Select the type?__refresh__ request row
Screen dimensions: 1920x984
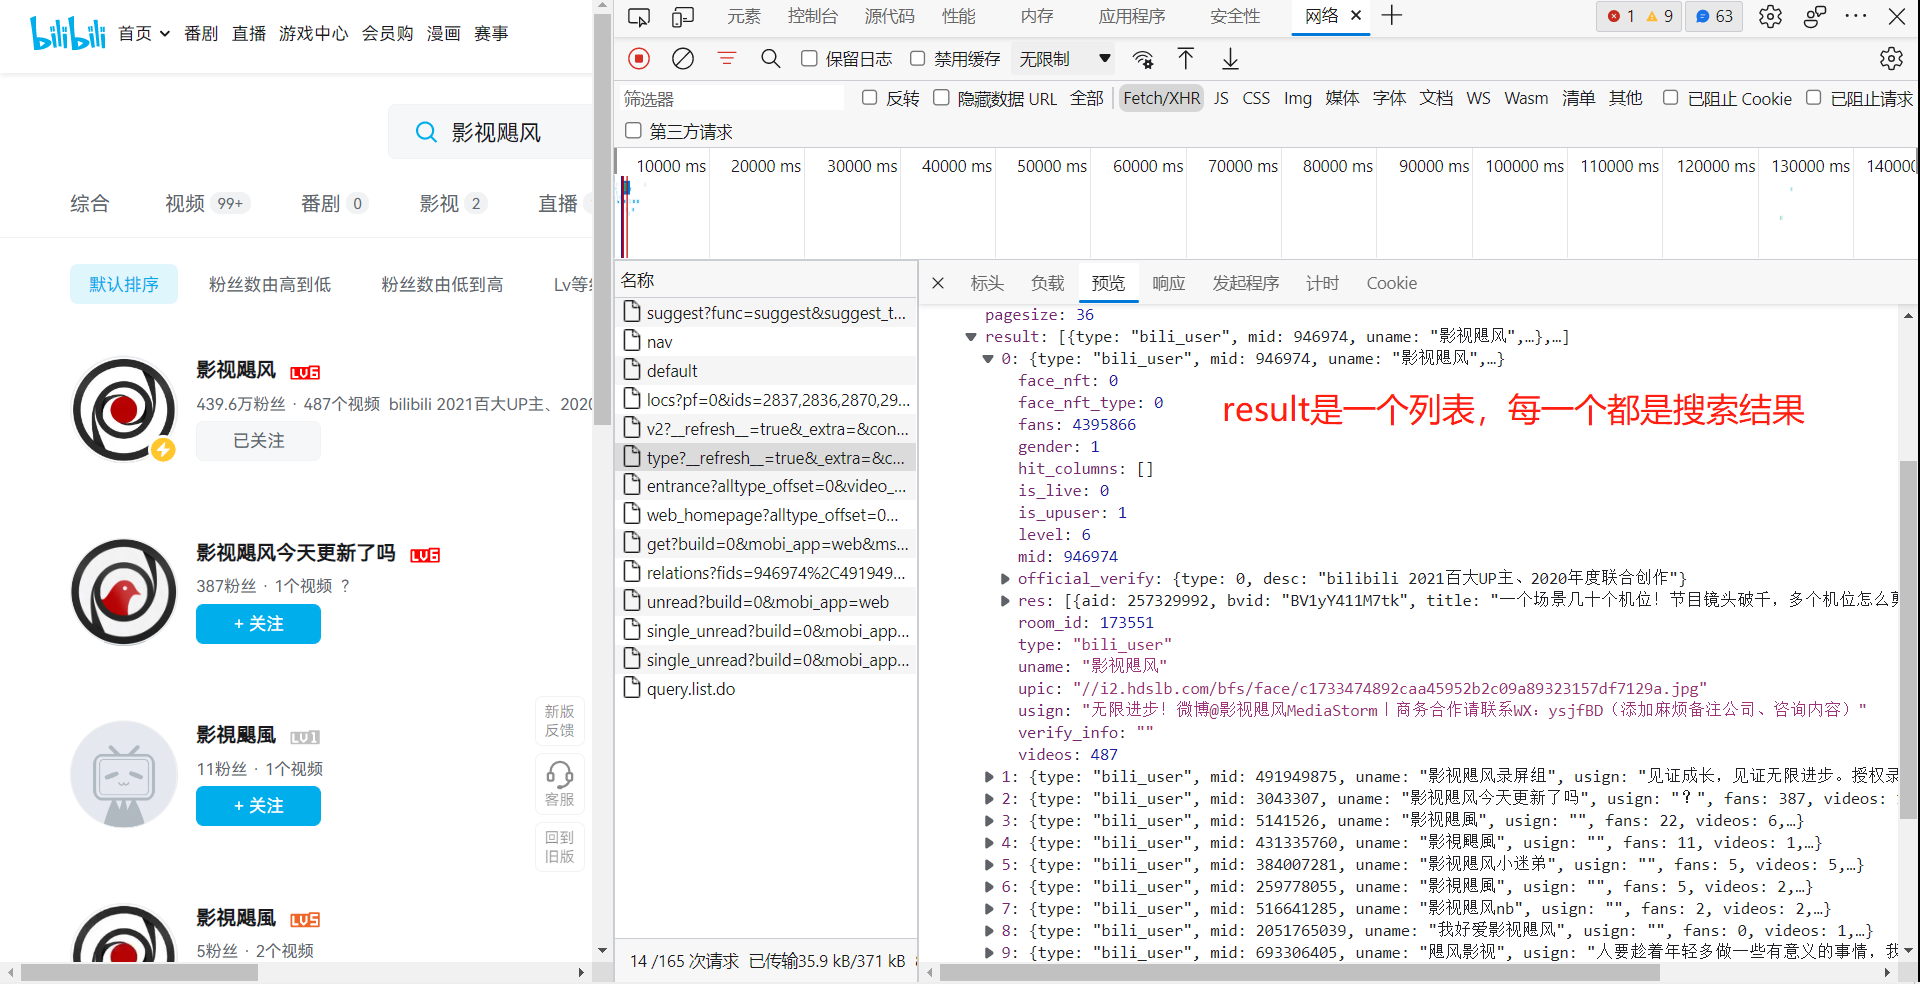[766, 457]
